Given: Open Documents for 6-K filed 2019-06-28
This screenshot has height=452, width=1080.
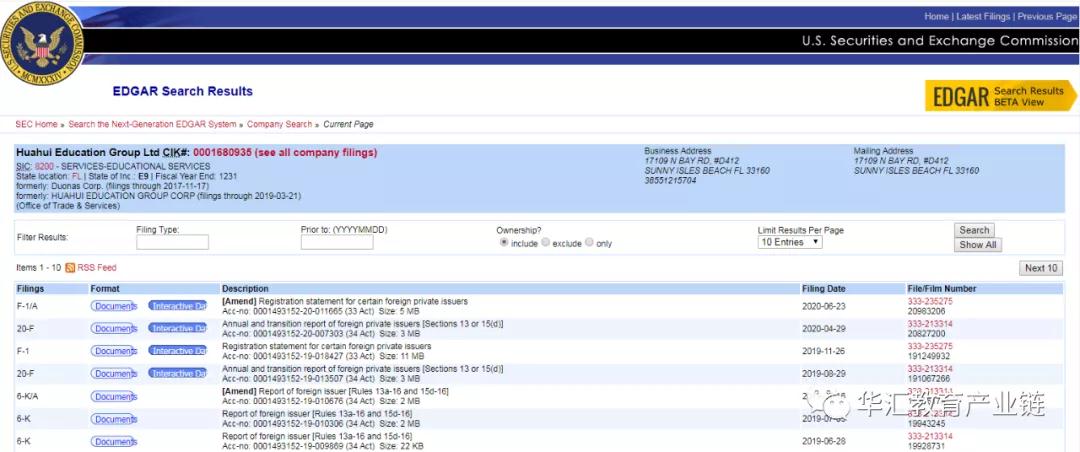Looking at the screenshot, I should (x=114, y=442).
